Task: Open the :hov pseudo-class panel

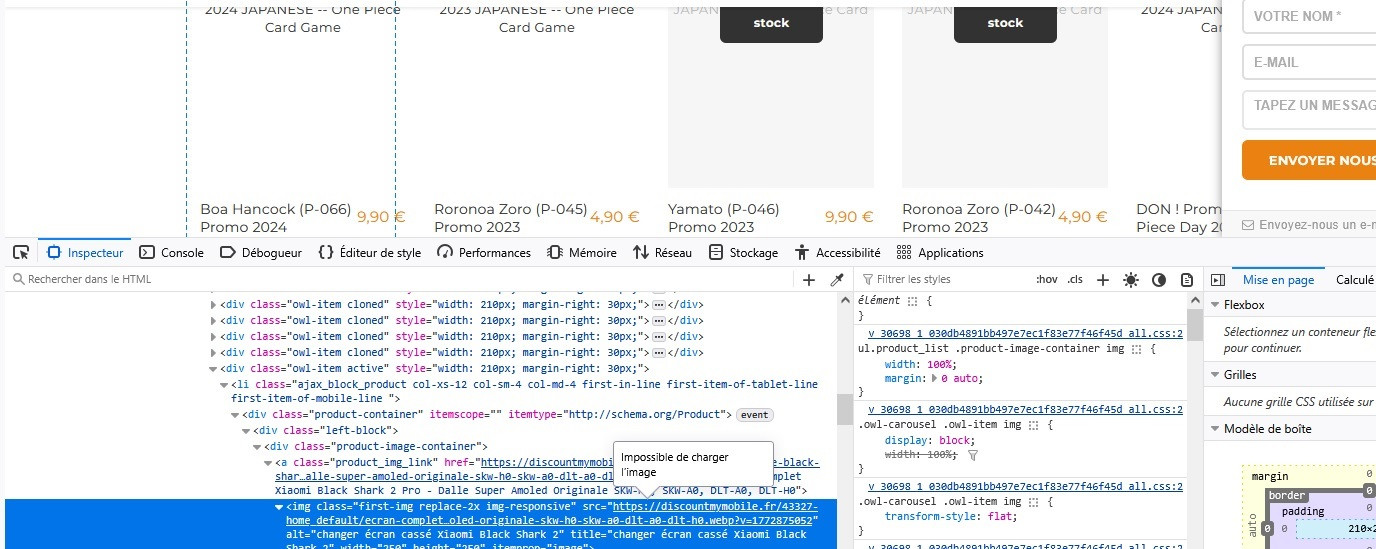Action: pos(1047,280)
